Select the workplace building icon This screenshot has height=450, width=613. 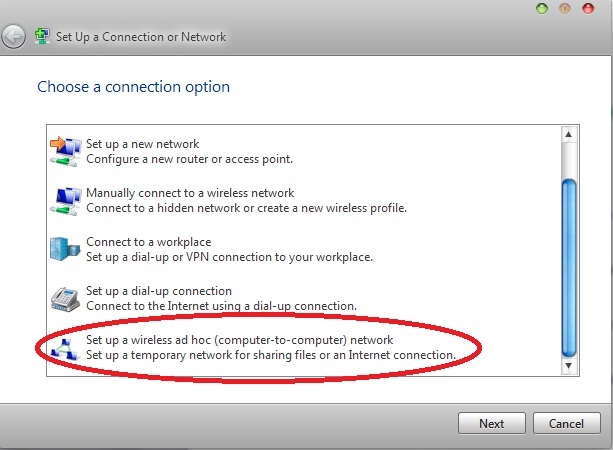pos(65,249)
